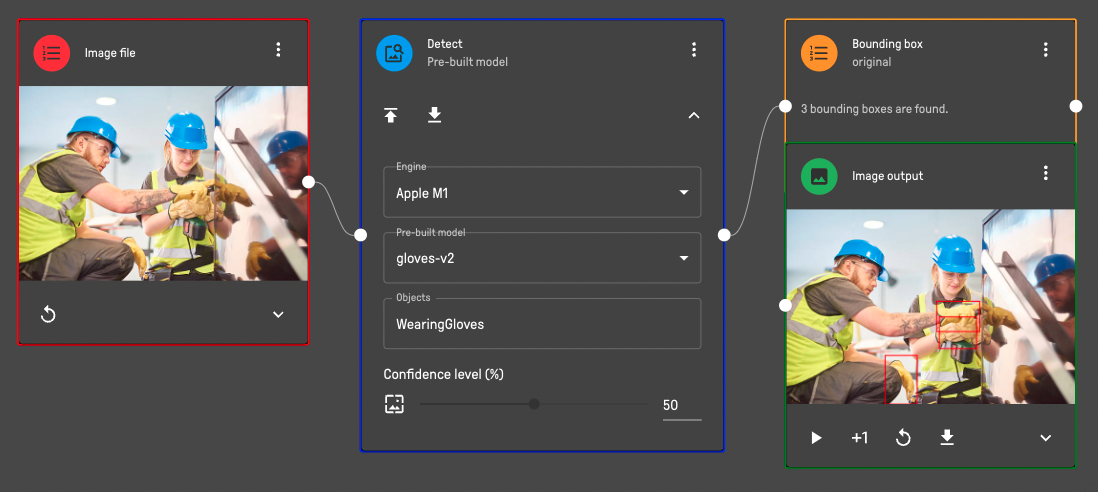Screen dimensions: 1098x492
Task: Click the confidence level image preview icon
Action: pyautogui.click(x=394, y=404)
